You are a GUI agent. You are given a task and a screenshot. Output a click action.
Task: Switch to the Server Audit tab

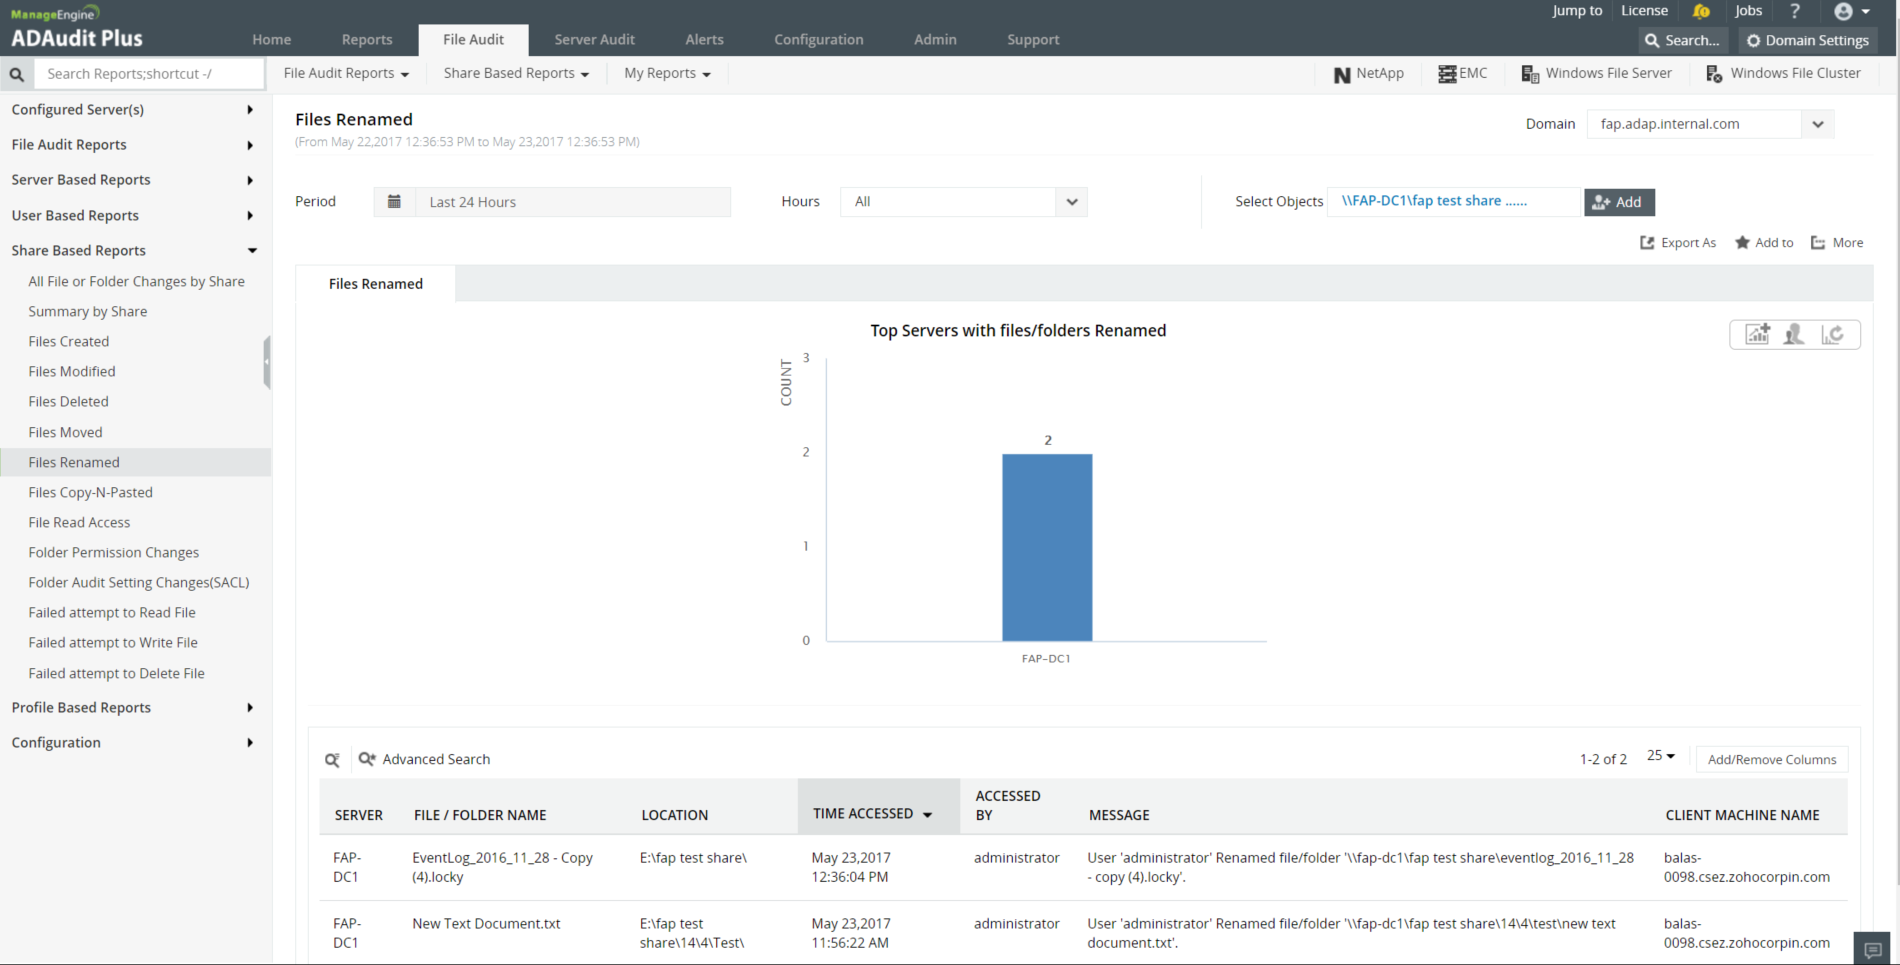594,40
